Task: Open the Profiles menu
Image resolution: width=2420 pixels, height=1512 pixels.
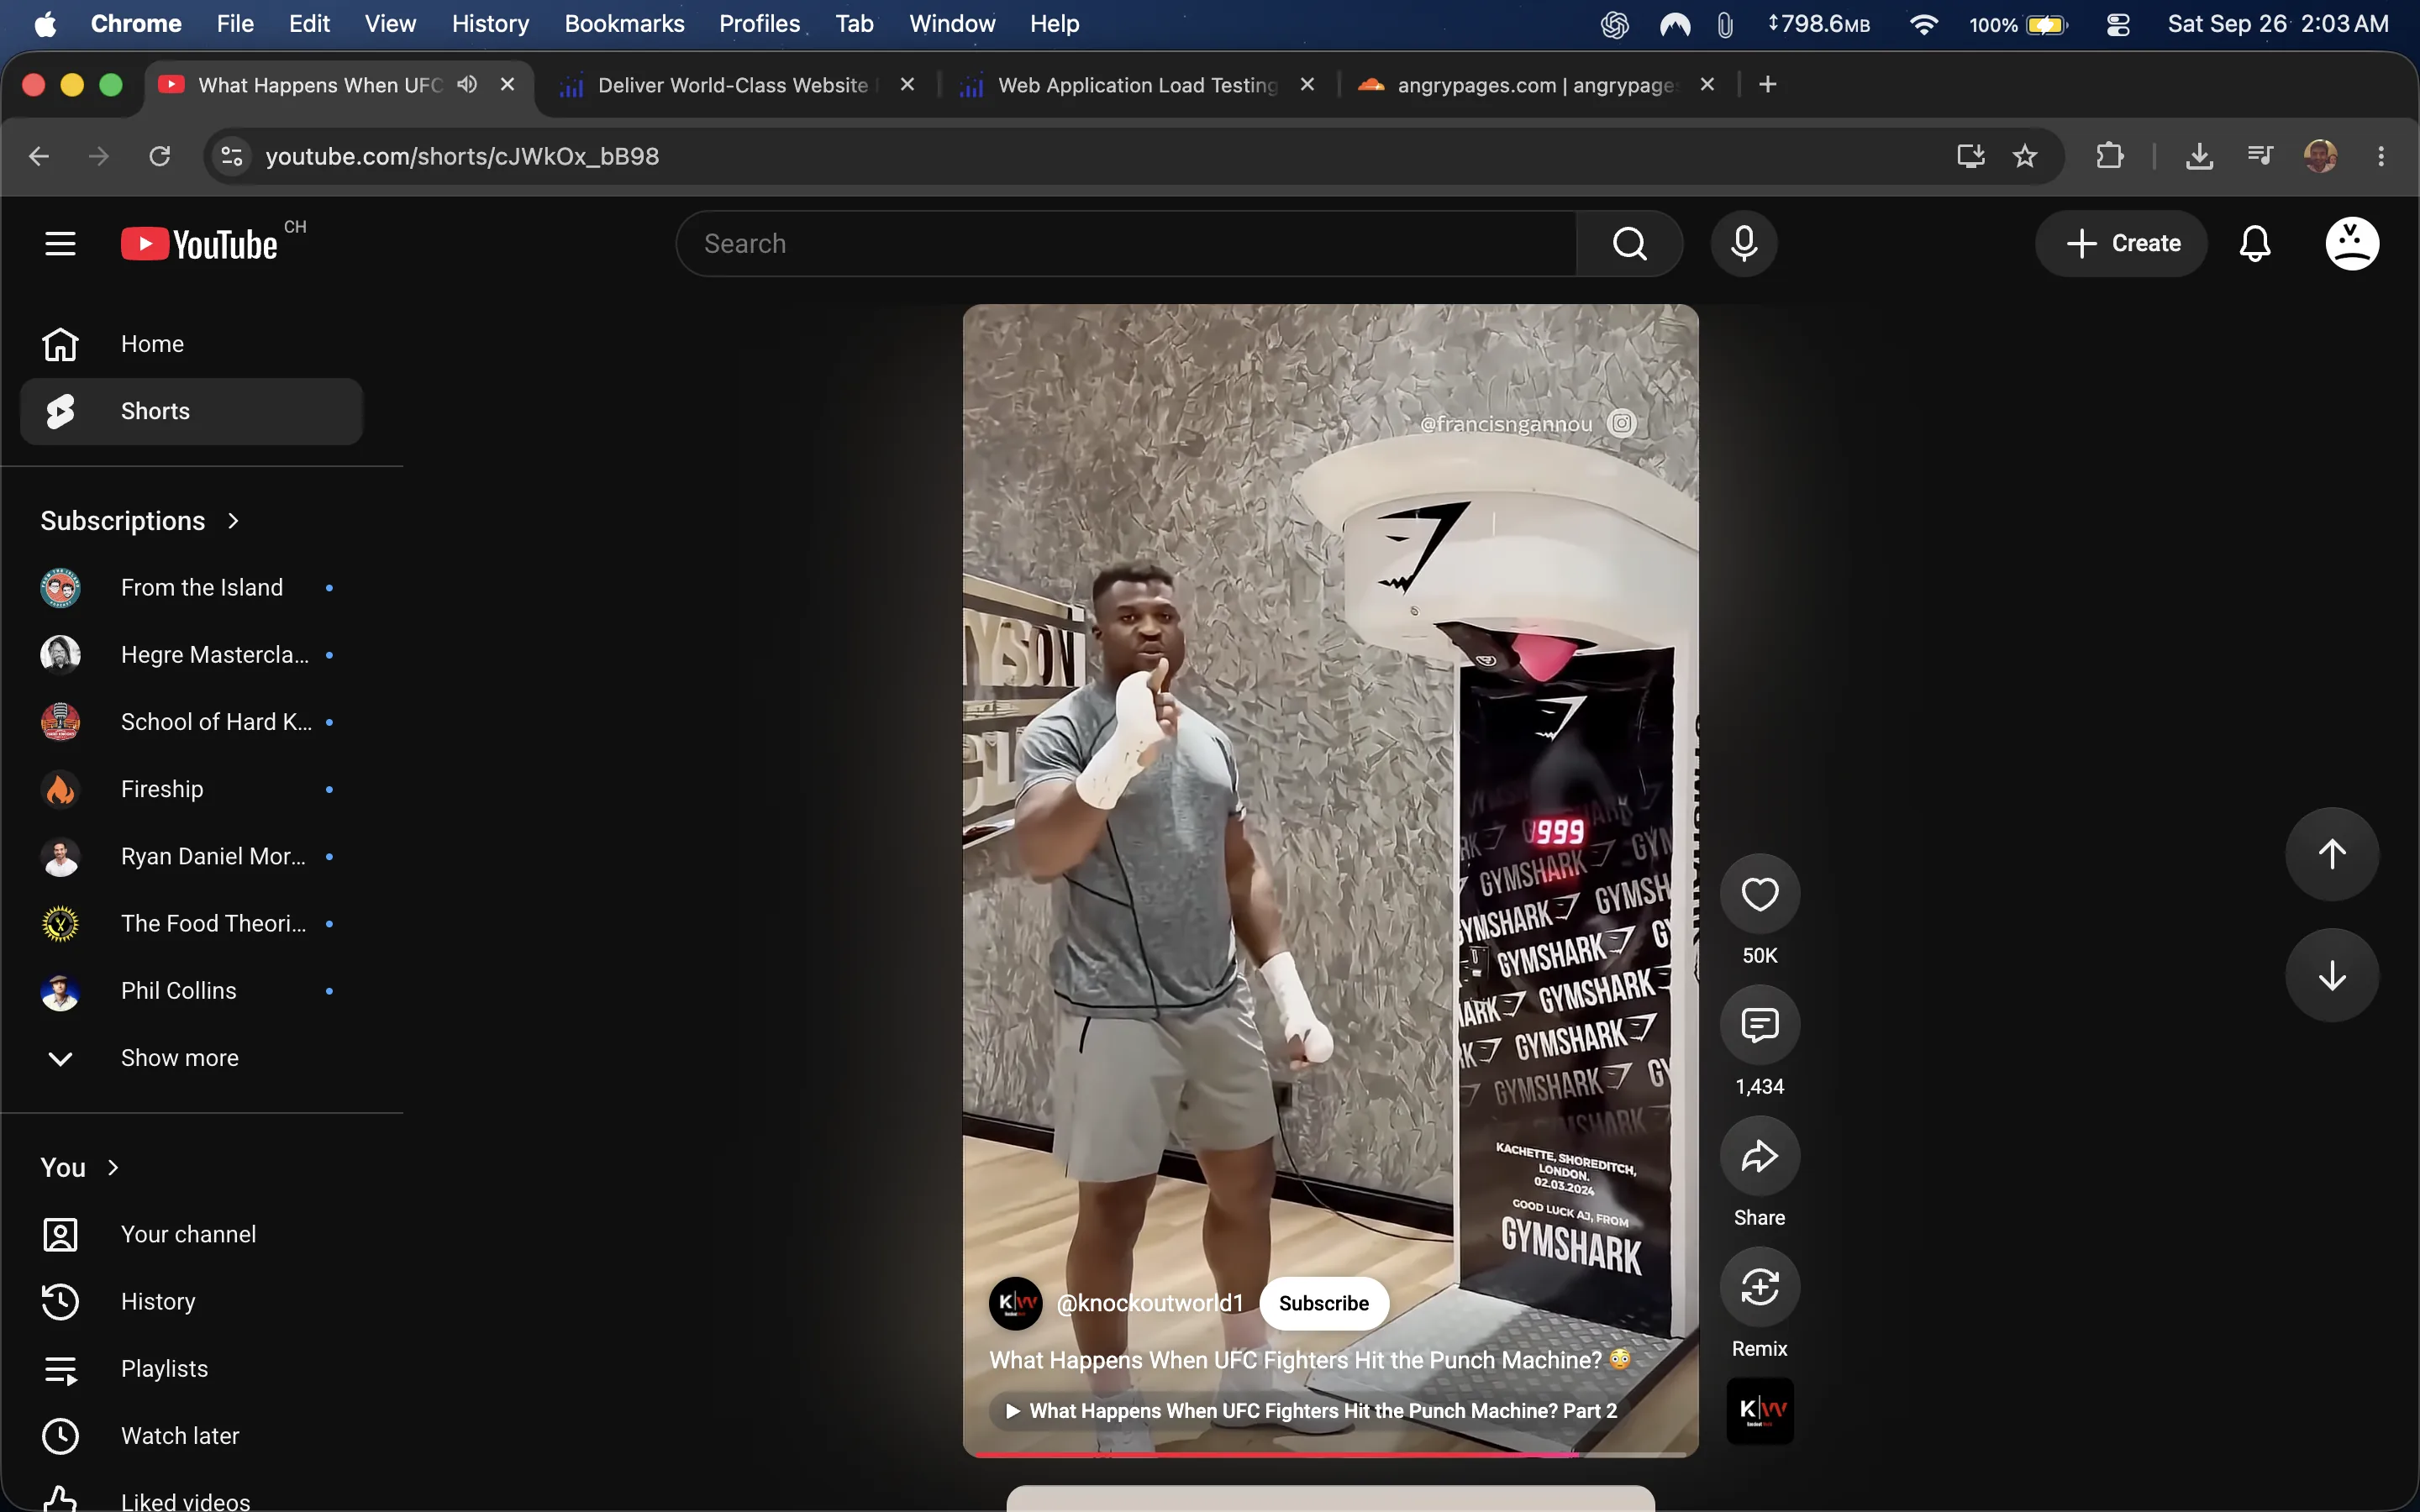Action: (x=759, y=24)
